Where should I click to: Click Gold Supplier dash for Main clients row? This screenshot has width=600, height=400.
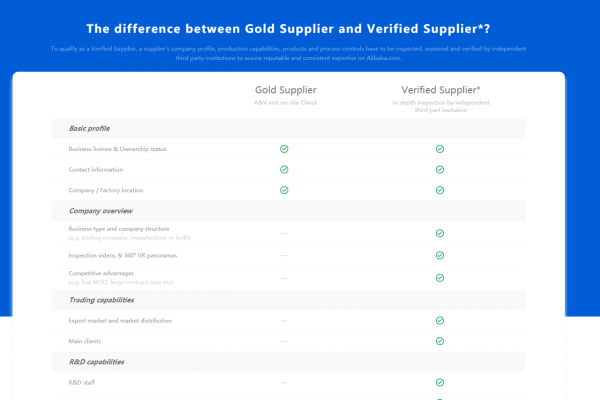coord(284,341)
